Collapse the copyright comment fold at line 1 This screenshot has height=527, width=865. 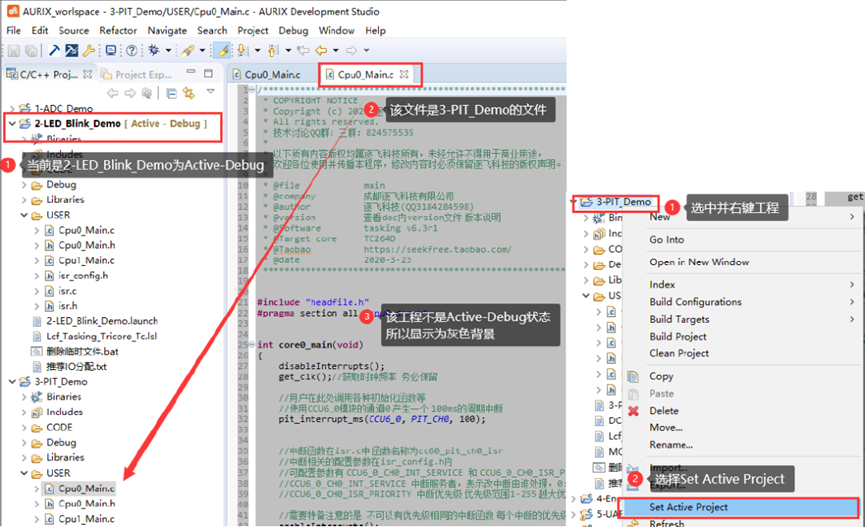[252, 89]
